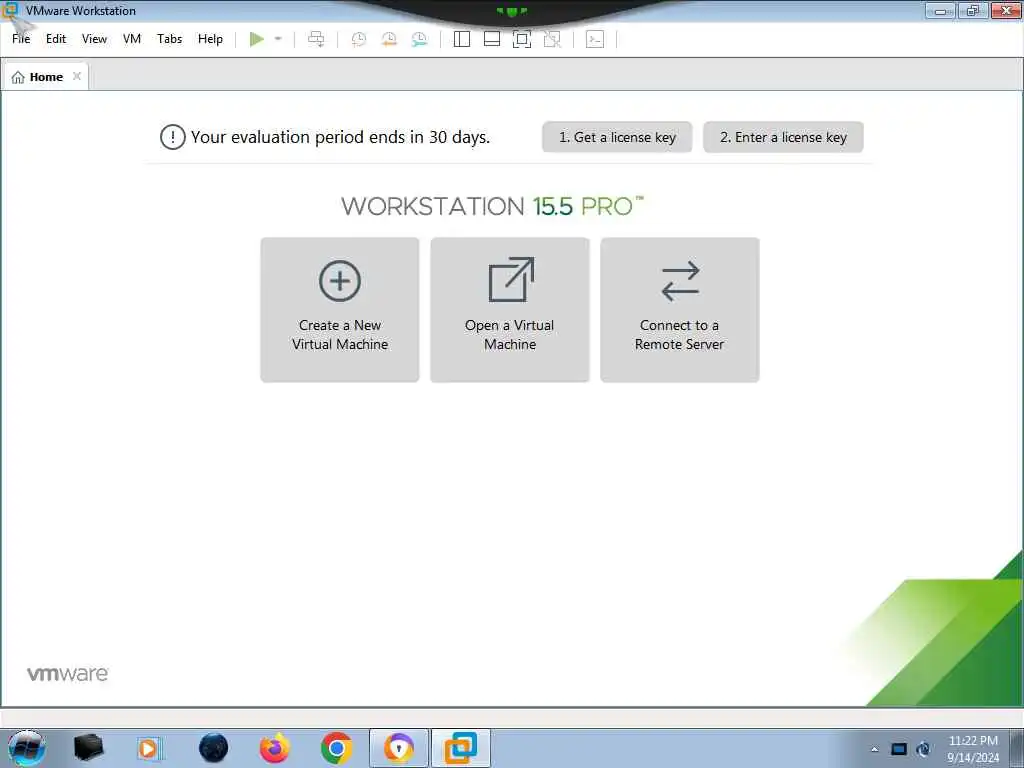Open the media player taskbar icon
This screenshot has height=768, width=1024.
(150, 748)
